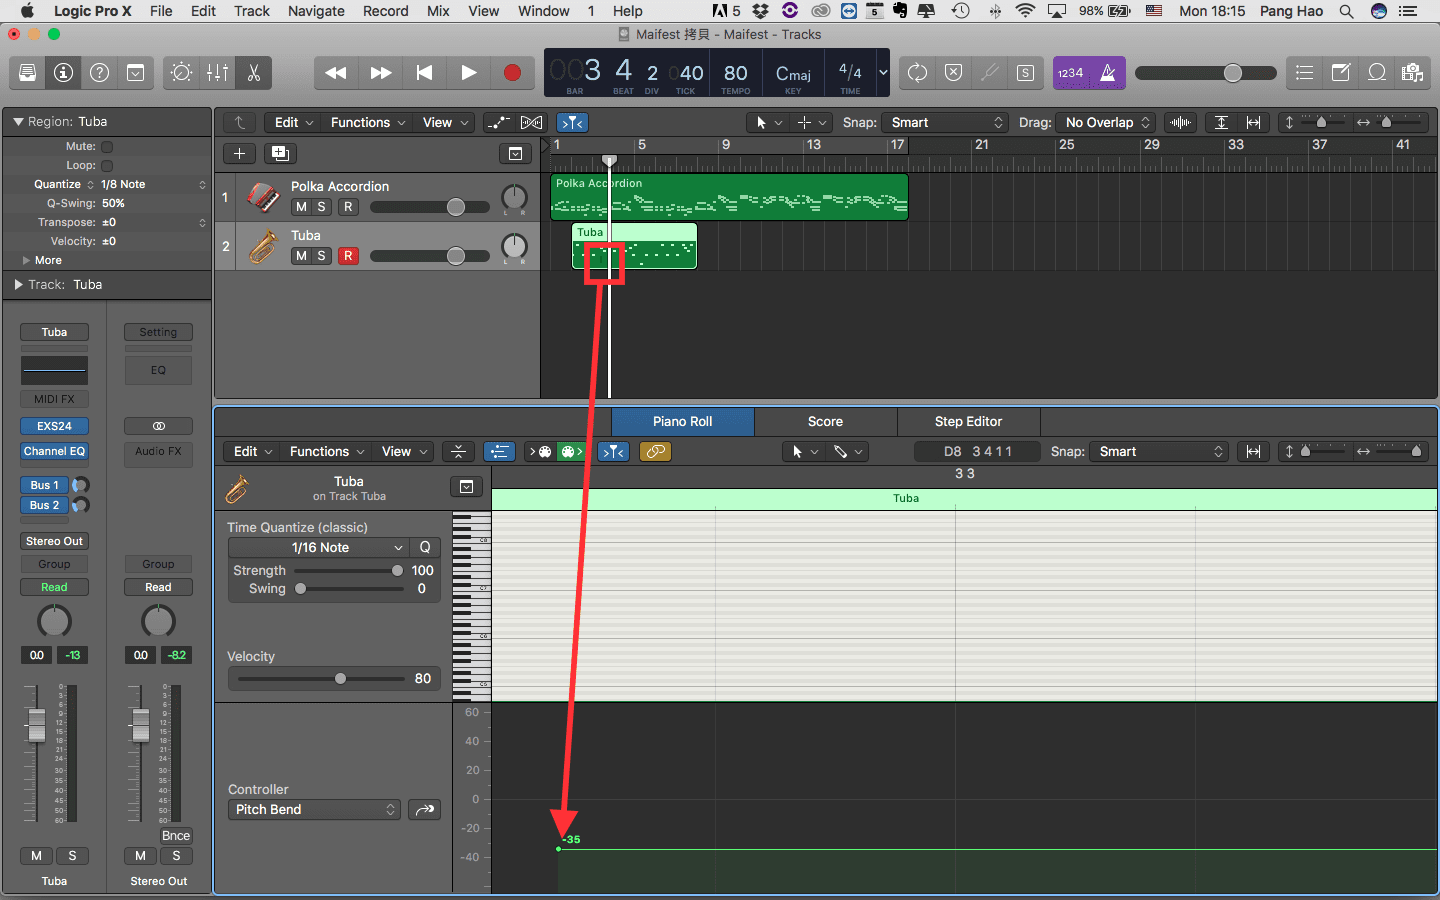Click the red Record button

pos(512,73)
